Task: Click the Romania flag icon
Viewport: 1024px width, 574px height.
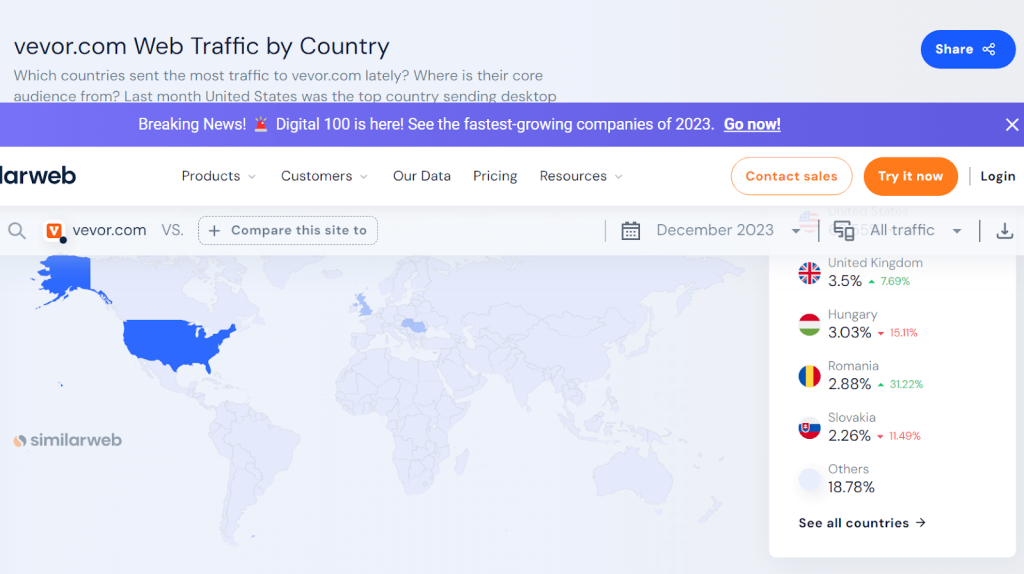Action: (809, 376)
